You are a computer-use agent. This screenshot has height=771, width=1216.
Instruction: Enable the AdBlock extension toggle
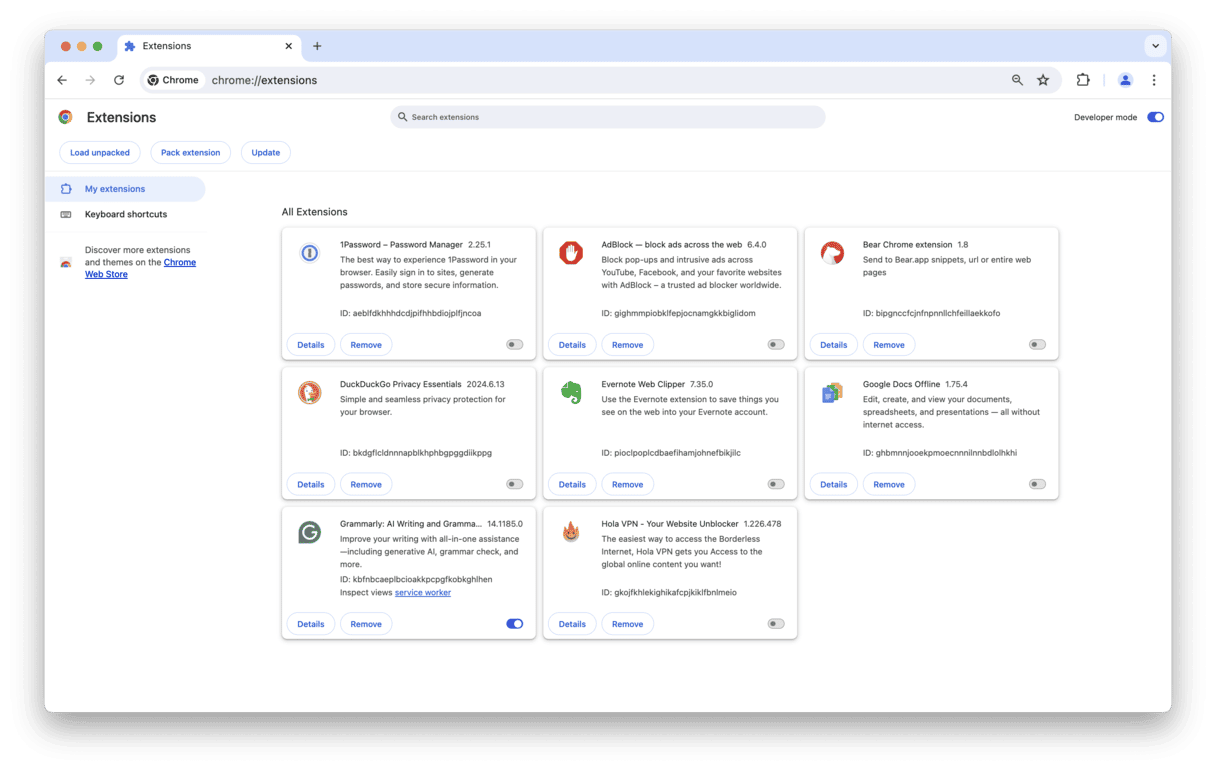click(x=775, y=344)
